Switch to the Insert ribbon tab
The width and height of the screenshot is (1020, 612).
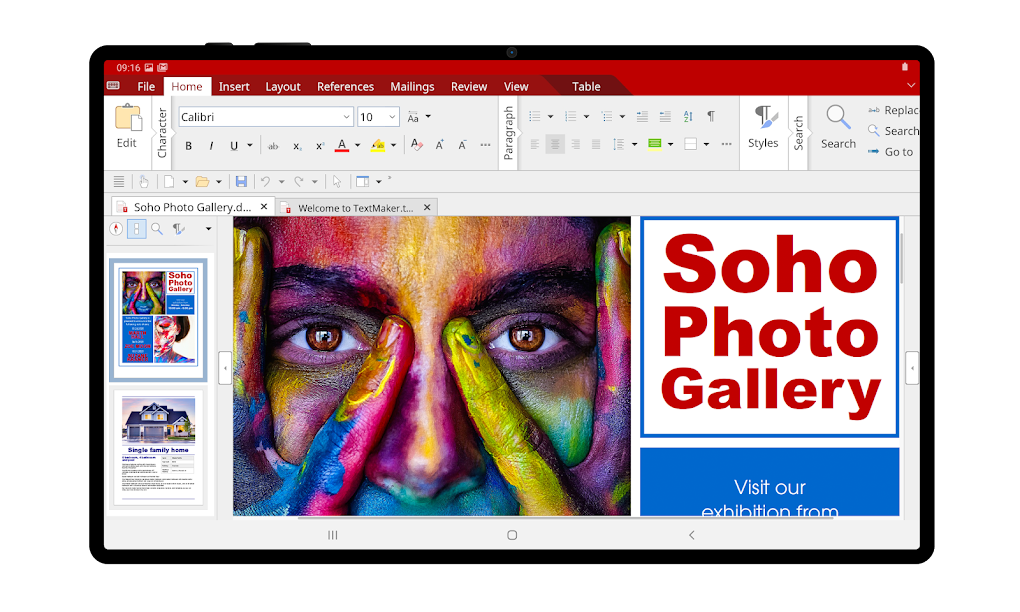pos(234,86)
